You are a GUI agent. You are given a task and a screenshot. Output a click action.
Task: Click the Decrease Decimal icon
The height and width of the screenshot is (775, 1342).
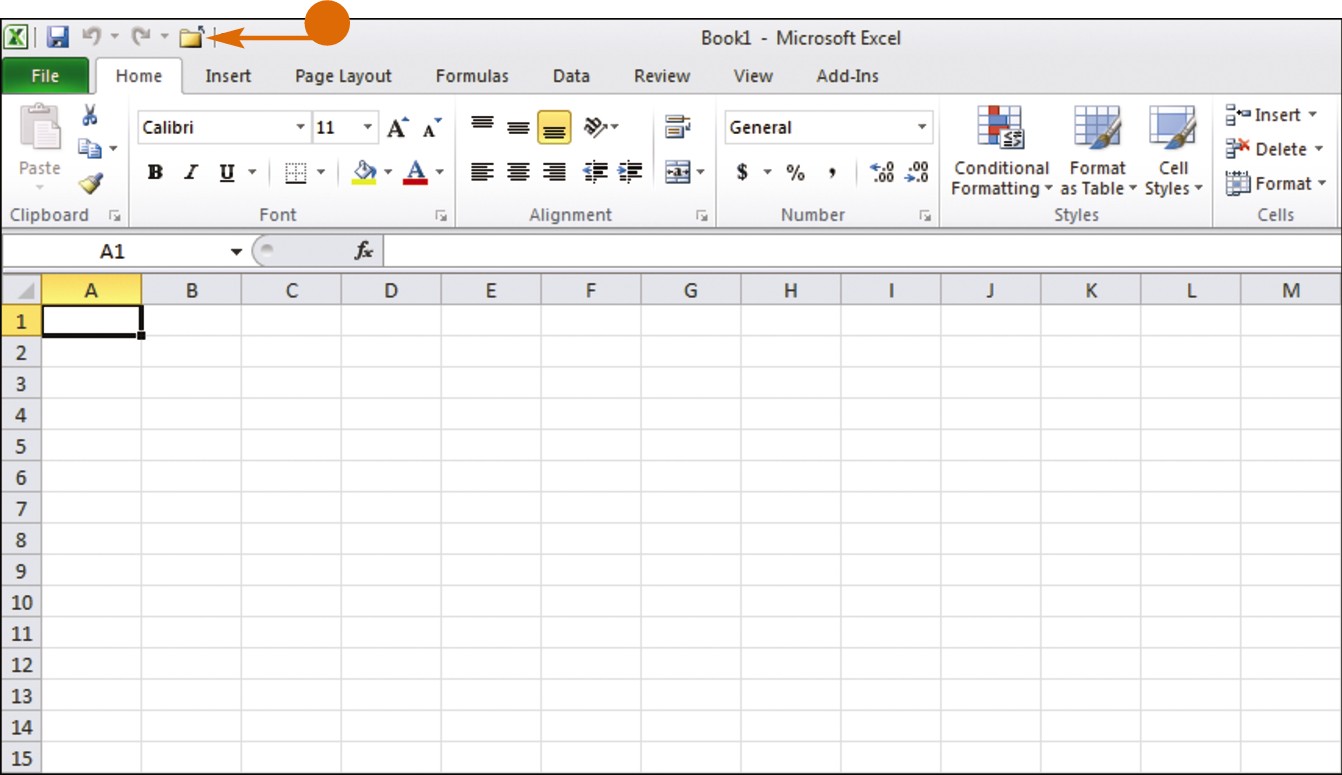point(916,172)
